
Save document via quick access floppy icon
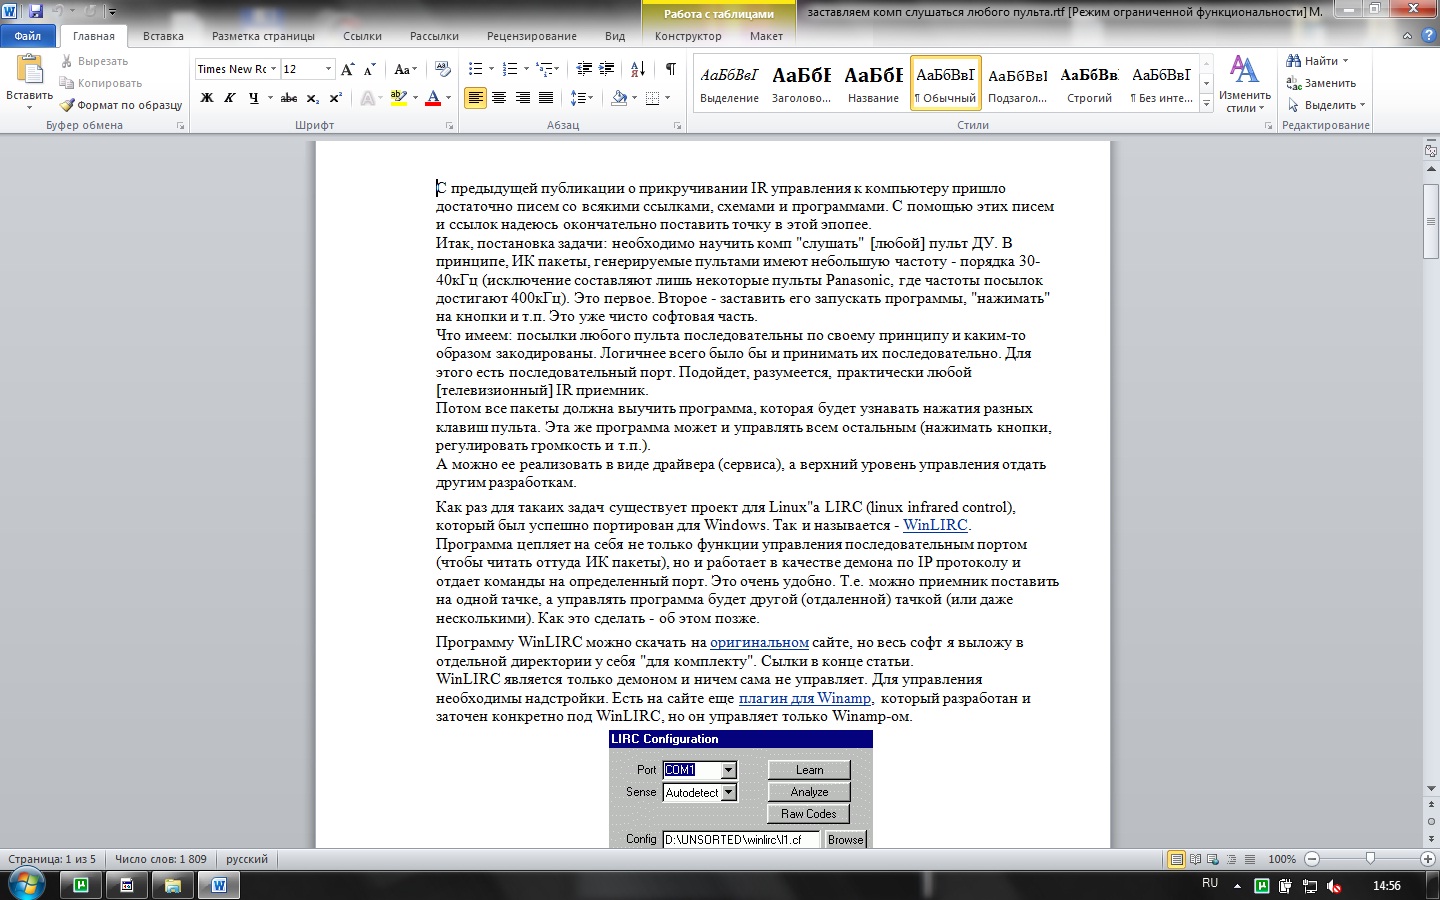pos(36,11)
